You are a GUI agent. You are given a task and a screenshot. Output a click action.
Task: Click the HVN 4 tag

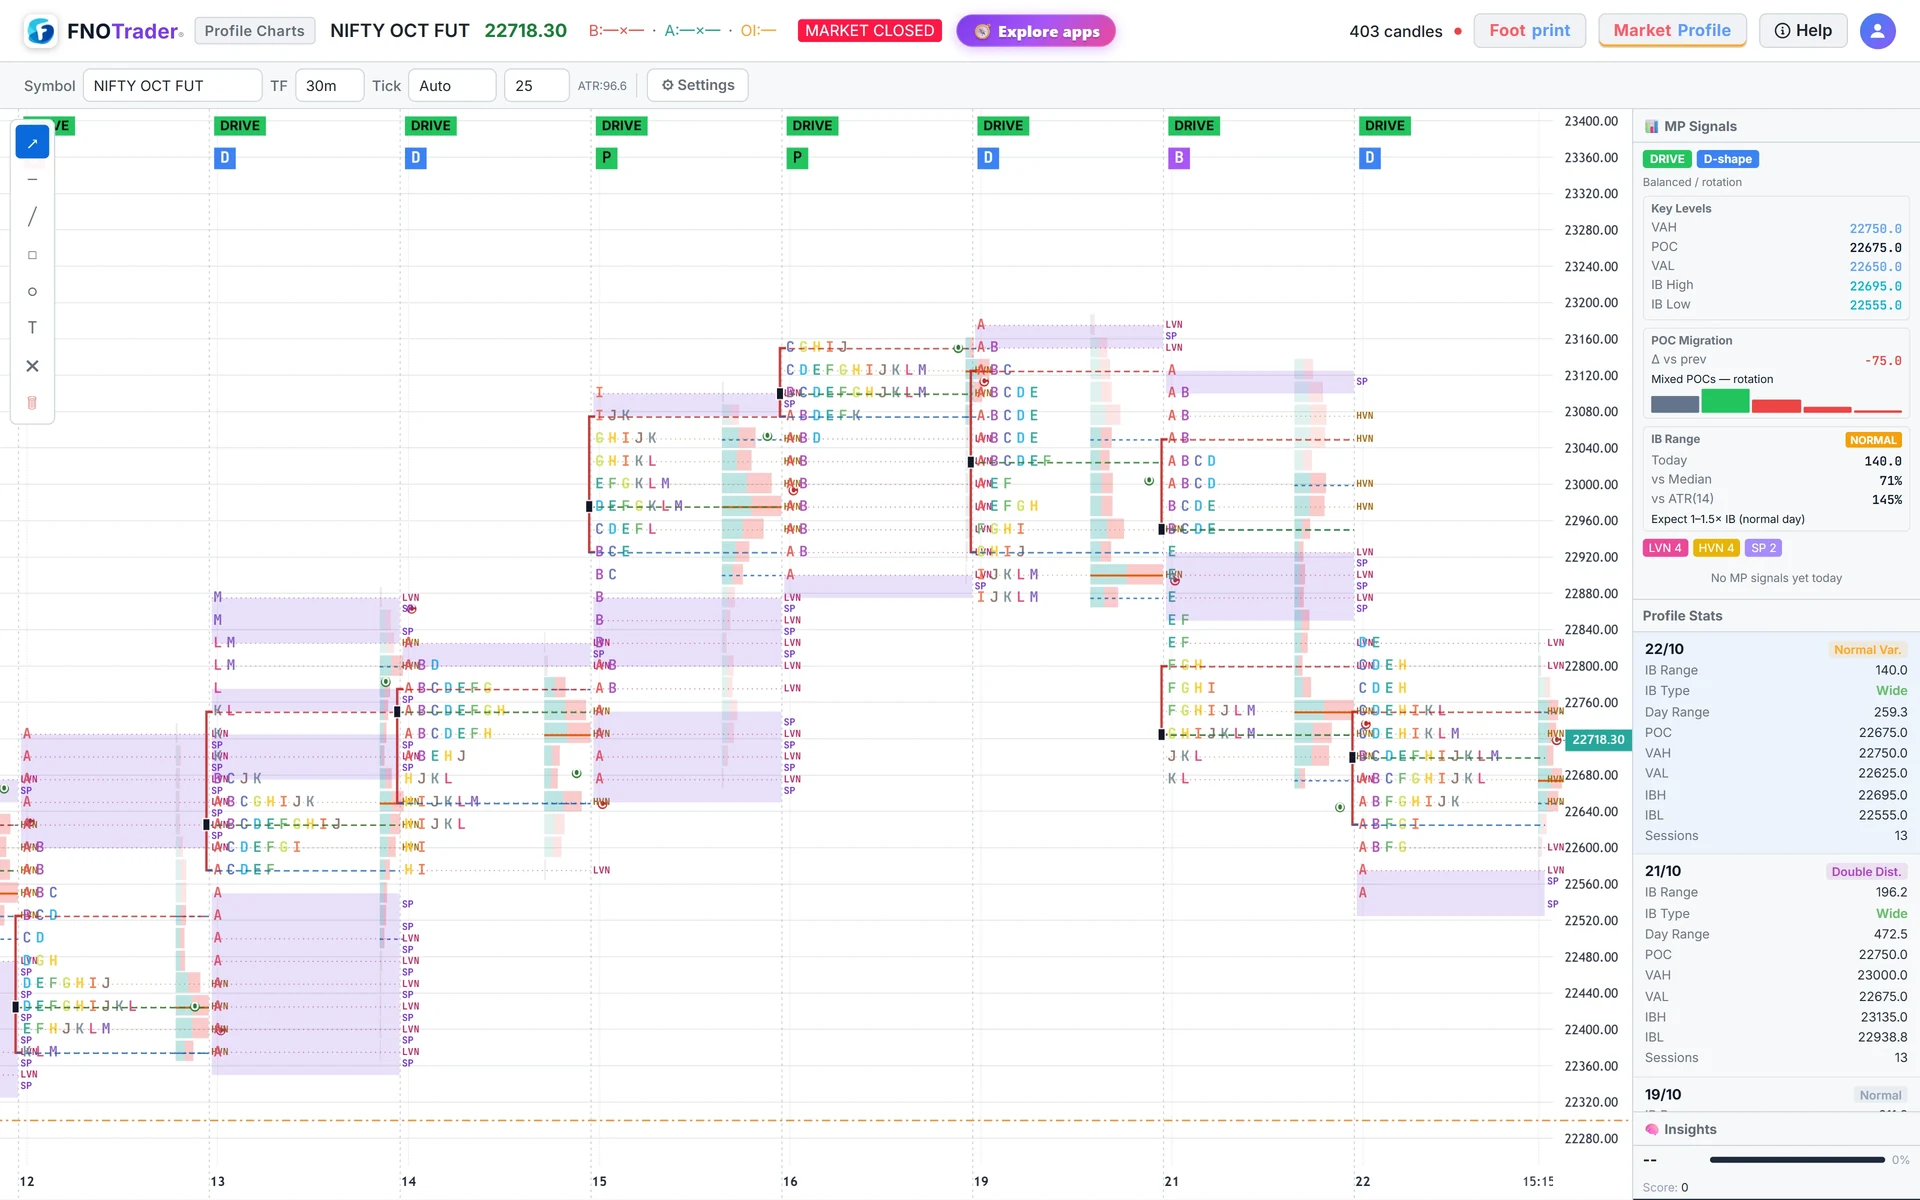(1717, 548)
